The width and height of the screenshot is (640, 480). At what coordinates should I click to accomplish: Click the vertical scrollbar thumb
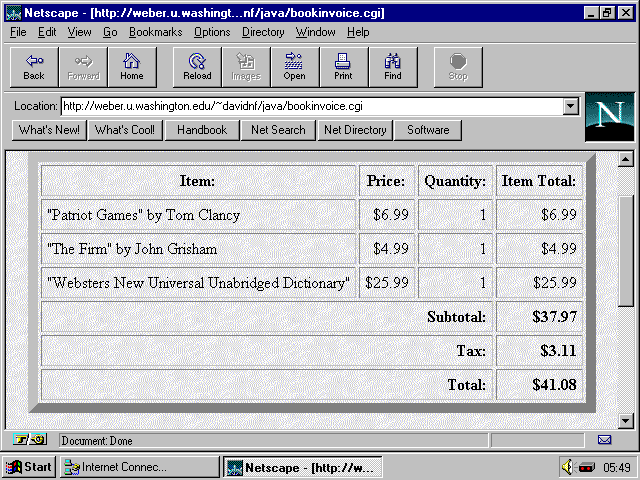626,251
